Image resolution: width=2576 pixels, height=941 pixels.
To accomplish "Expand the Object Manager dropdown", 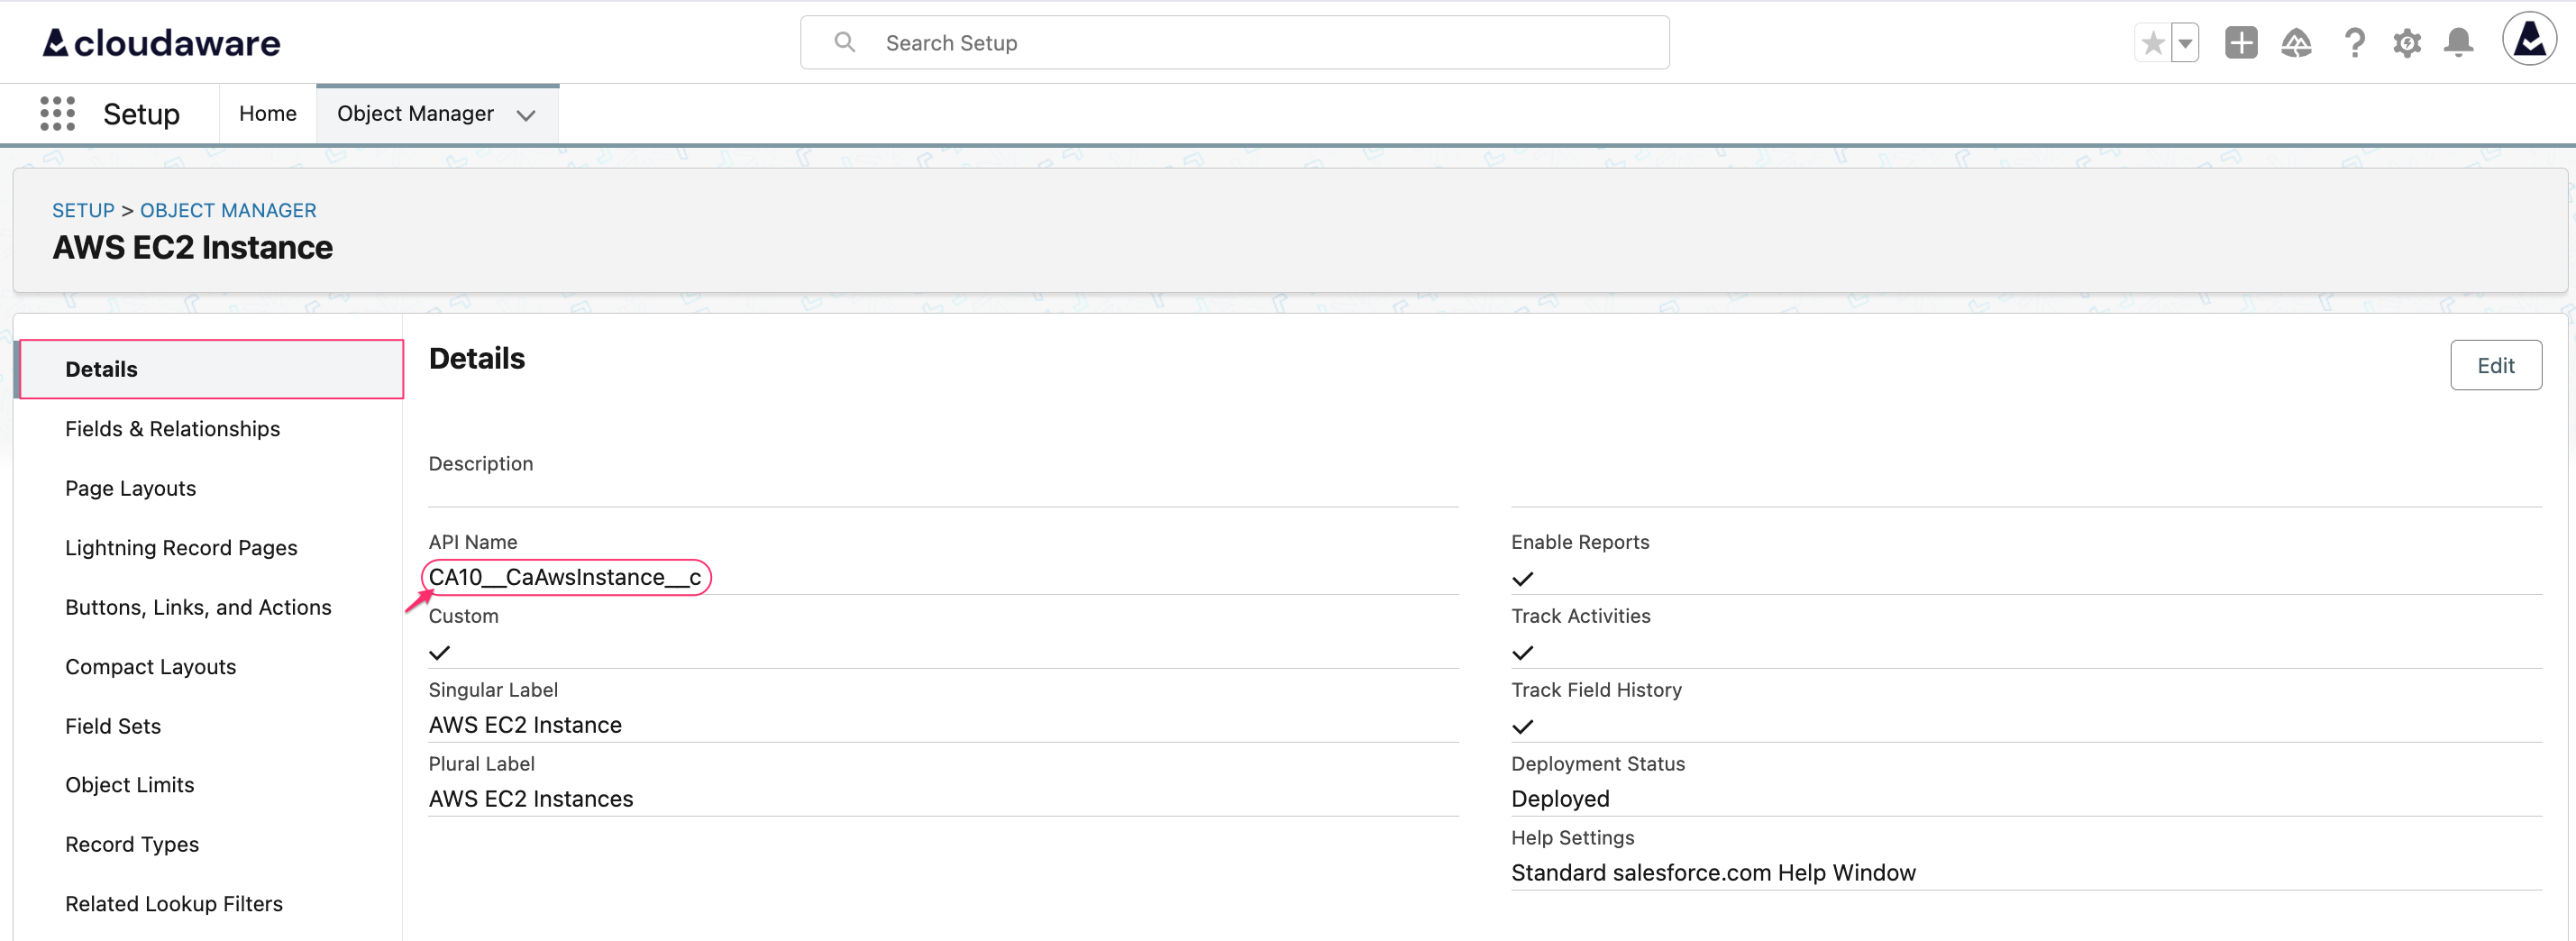I will tap(527, 116).
